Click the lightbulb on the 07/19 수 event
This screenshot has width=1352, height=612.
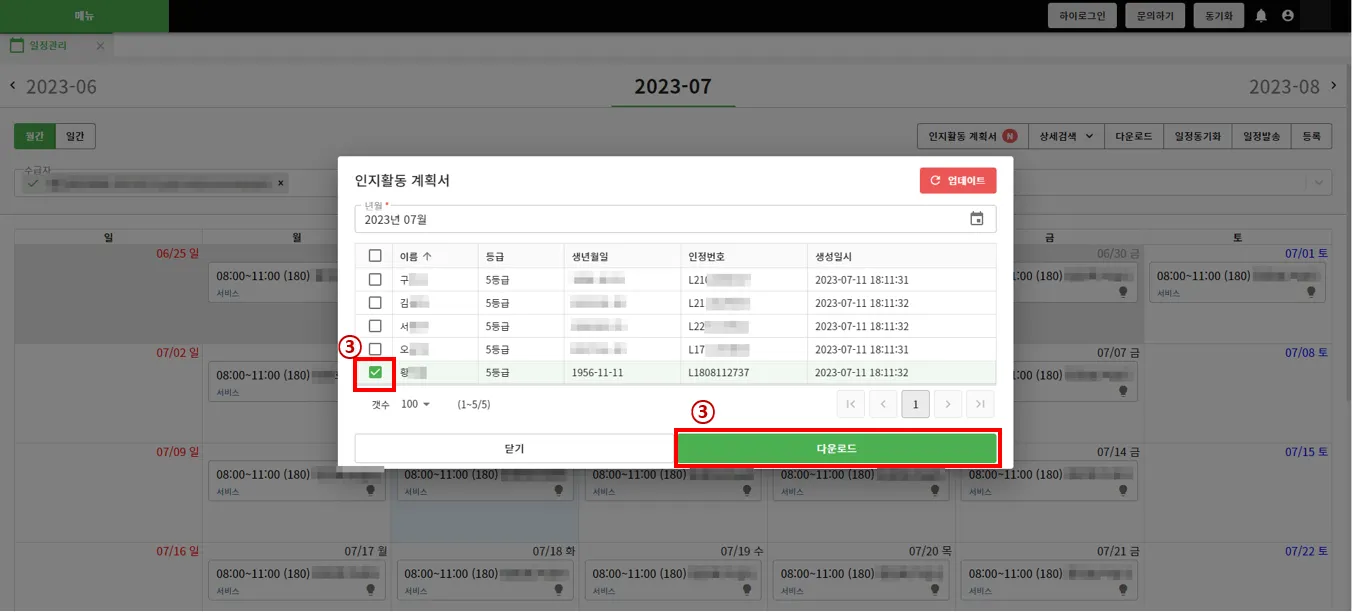[x=746, y=590]
